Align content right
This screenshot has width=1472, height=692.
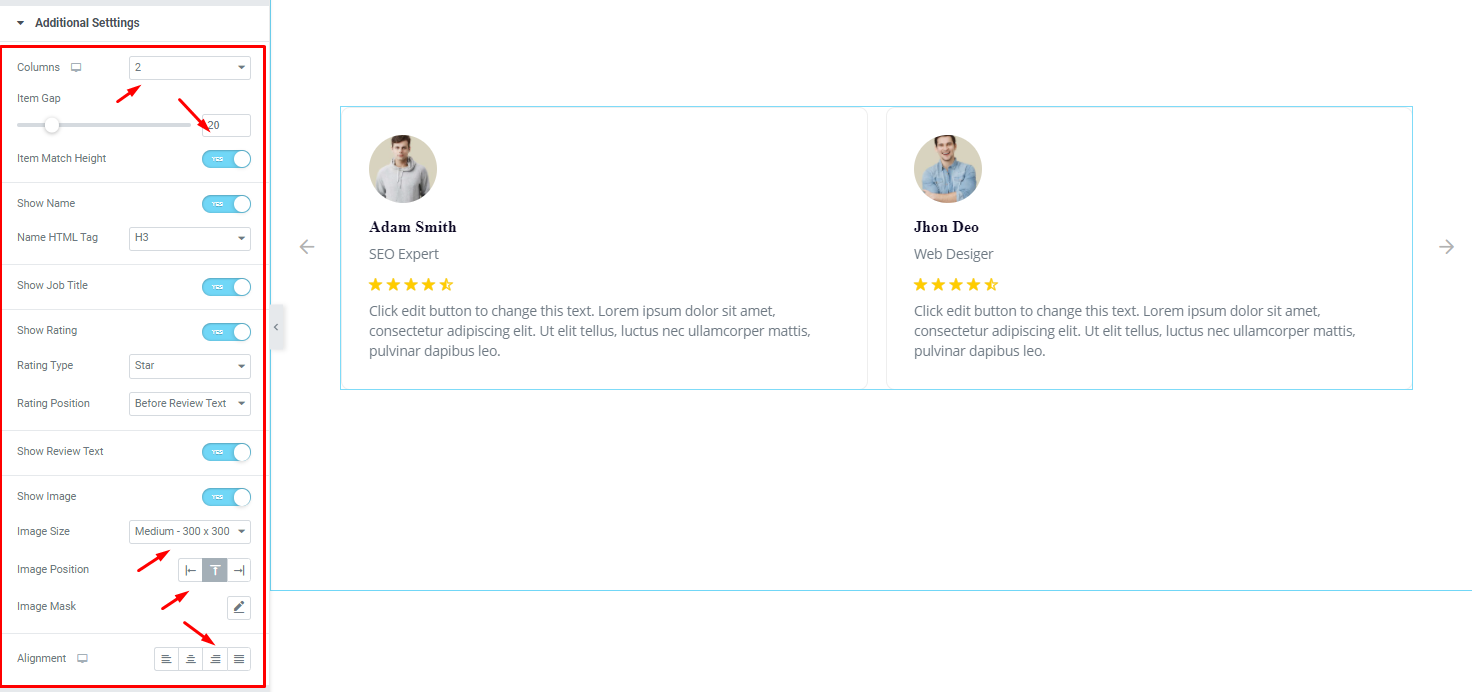point(215,659)
